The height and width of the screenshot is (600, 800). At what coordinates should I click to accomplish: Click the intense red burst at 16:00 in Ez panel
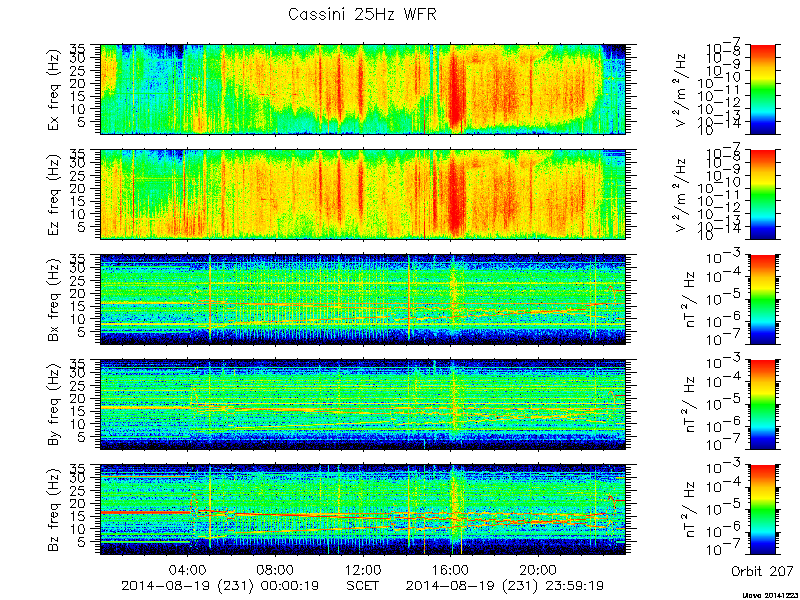455,196
